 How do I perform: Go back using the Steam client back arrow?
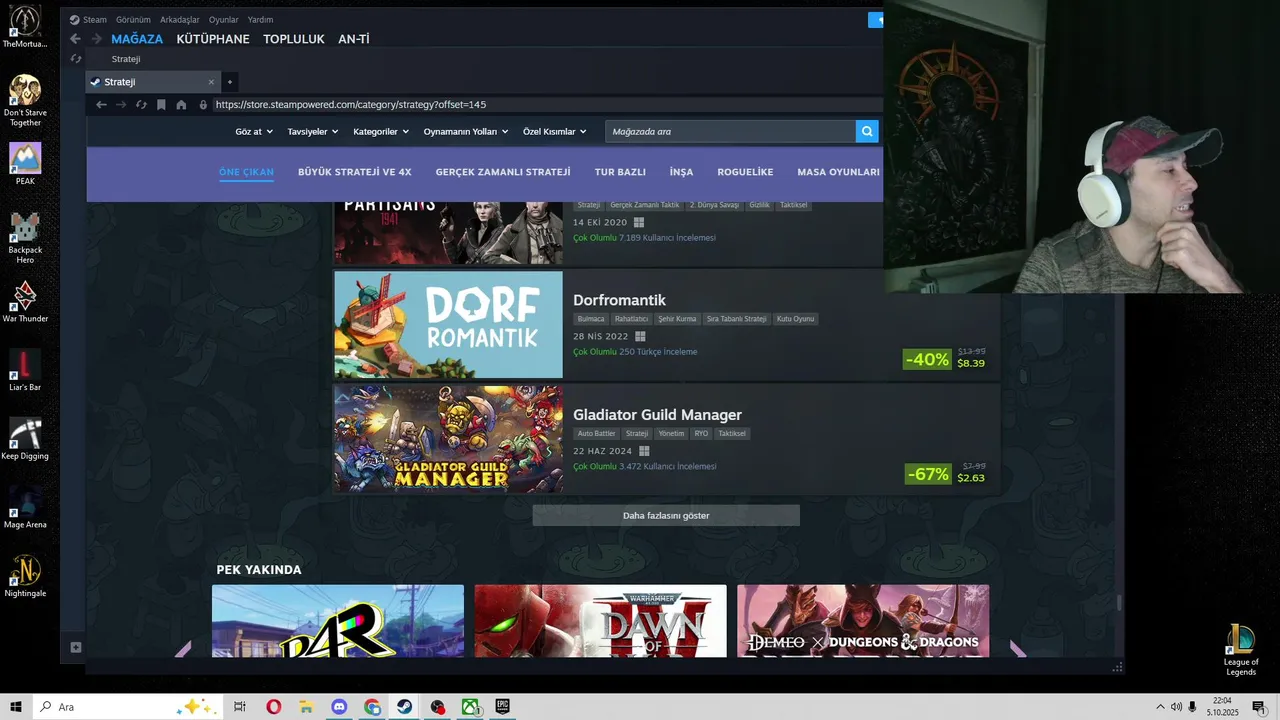click(x=75, y=39)
